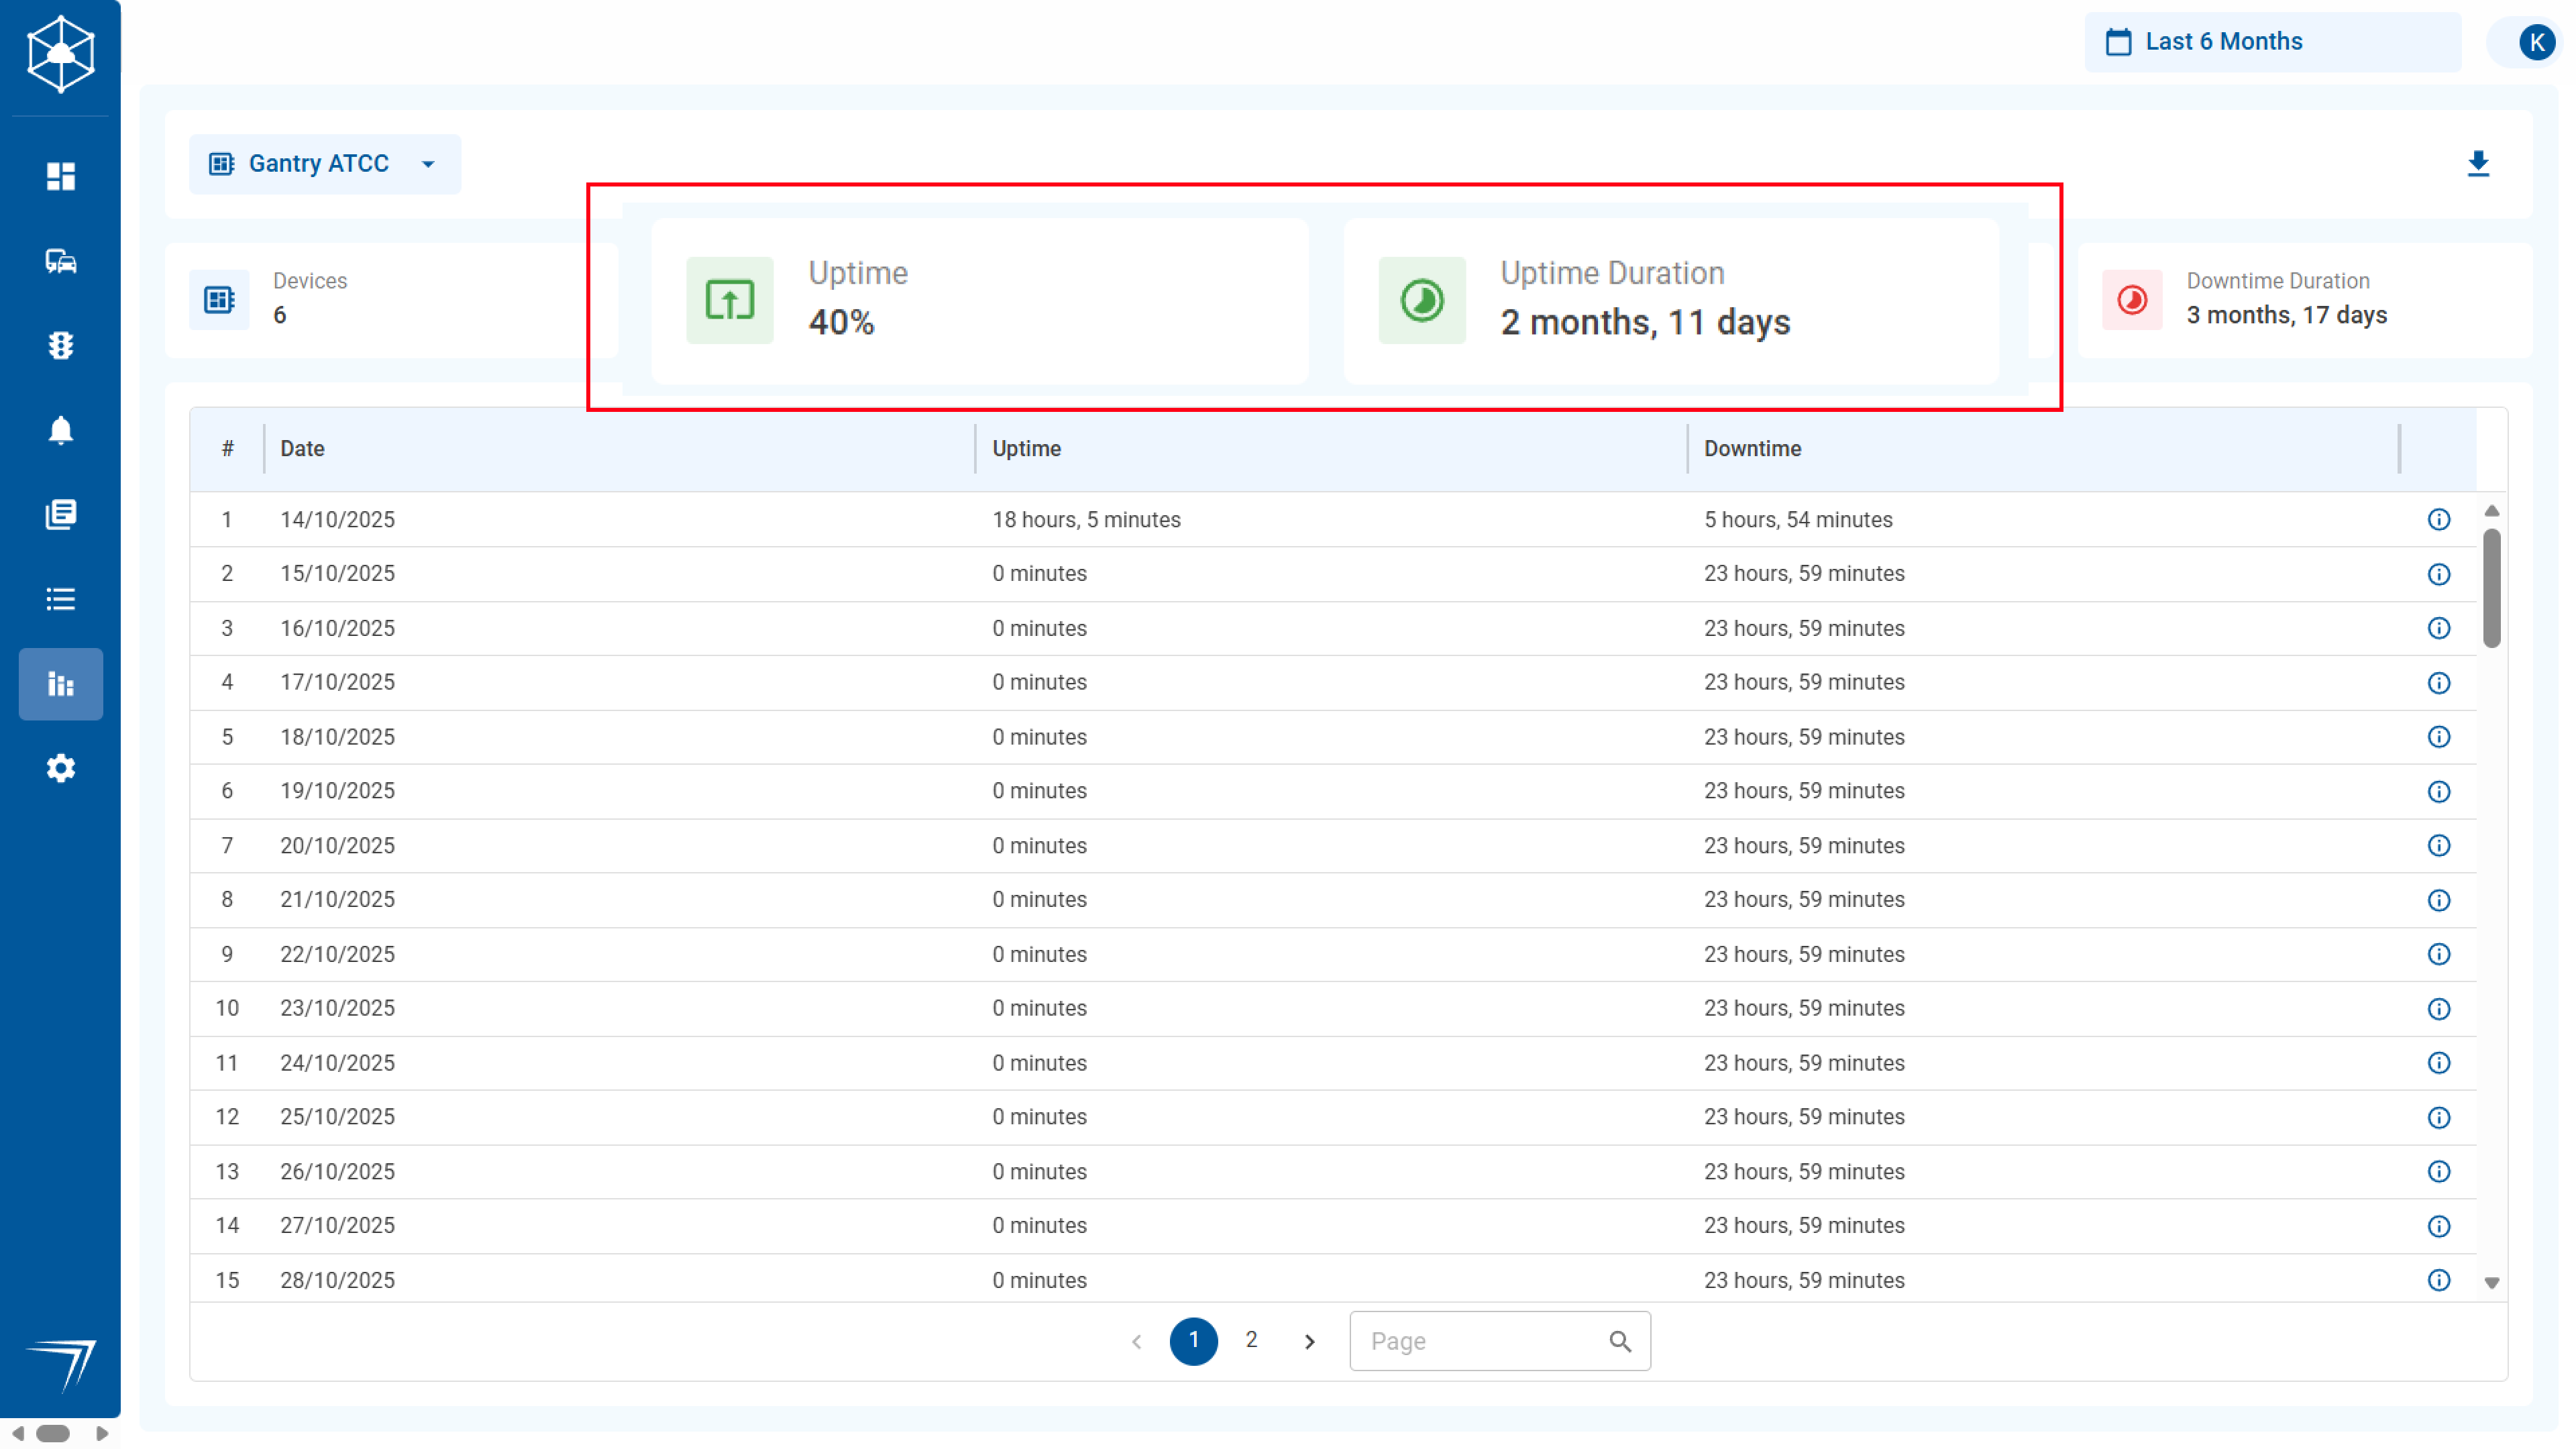Open the user avatar K menu

pyautogui.click(x=2537, y=42)
